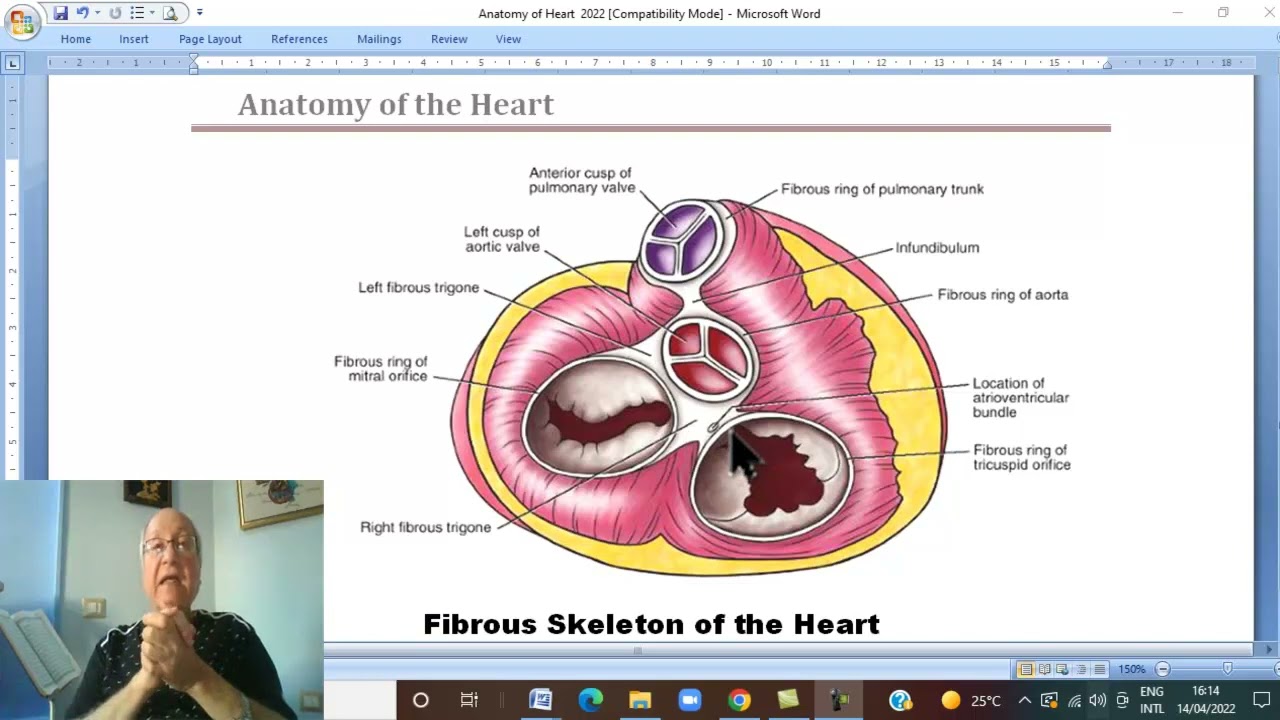Open Zoom app from the taskbar
Image resolution: width=1280 pixels, height=720 pixels.
click(x=690, y=700)
